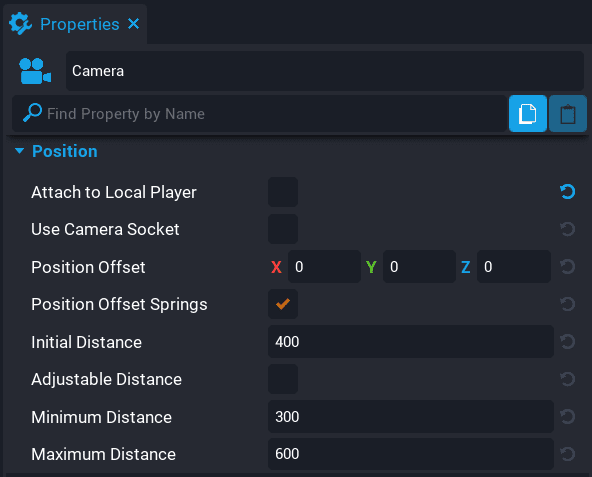
Task: Reset Minimum Distance to default
Action: pyautogui.click(x=567, y=417)
